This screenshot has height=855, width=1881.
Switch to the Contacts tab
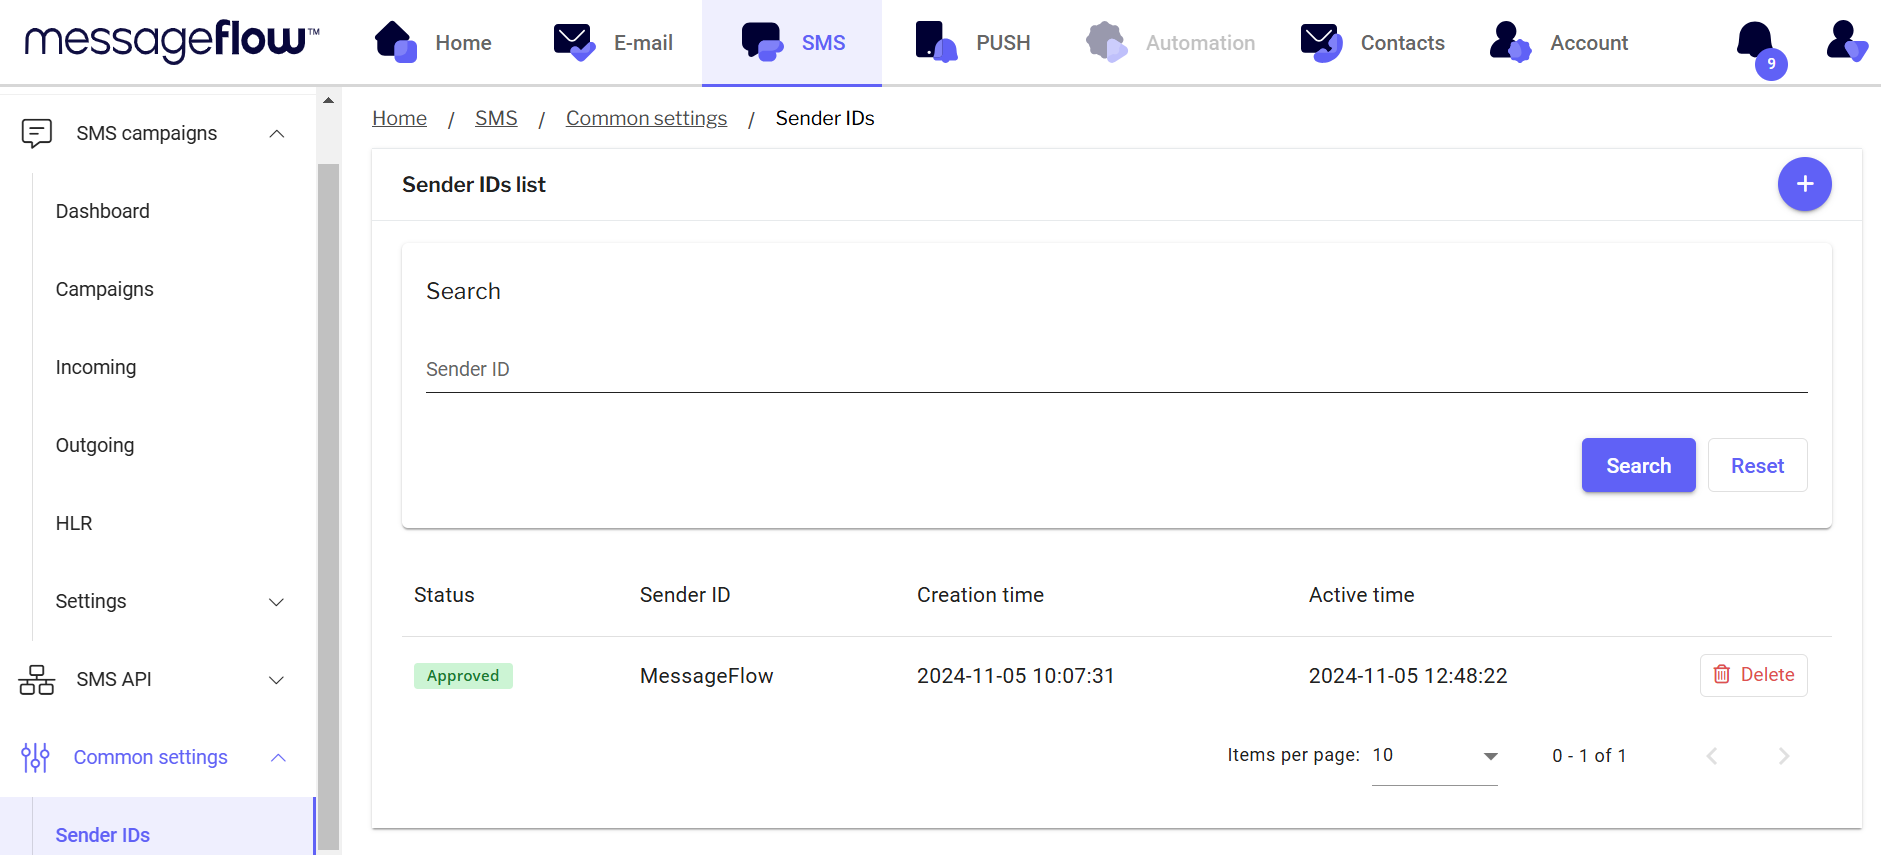[x=1373, y=43]
